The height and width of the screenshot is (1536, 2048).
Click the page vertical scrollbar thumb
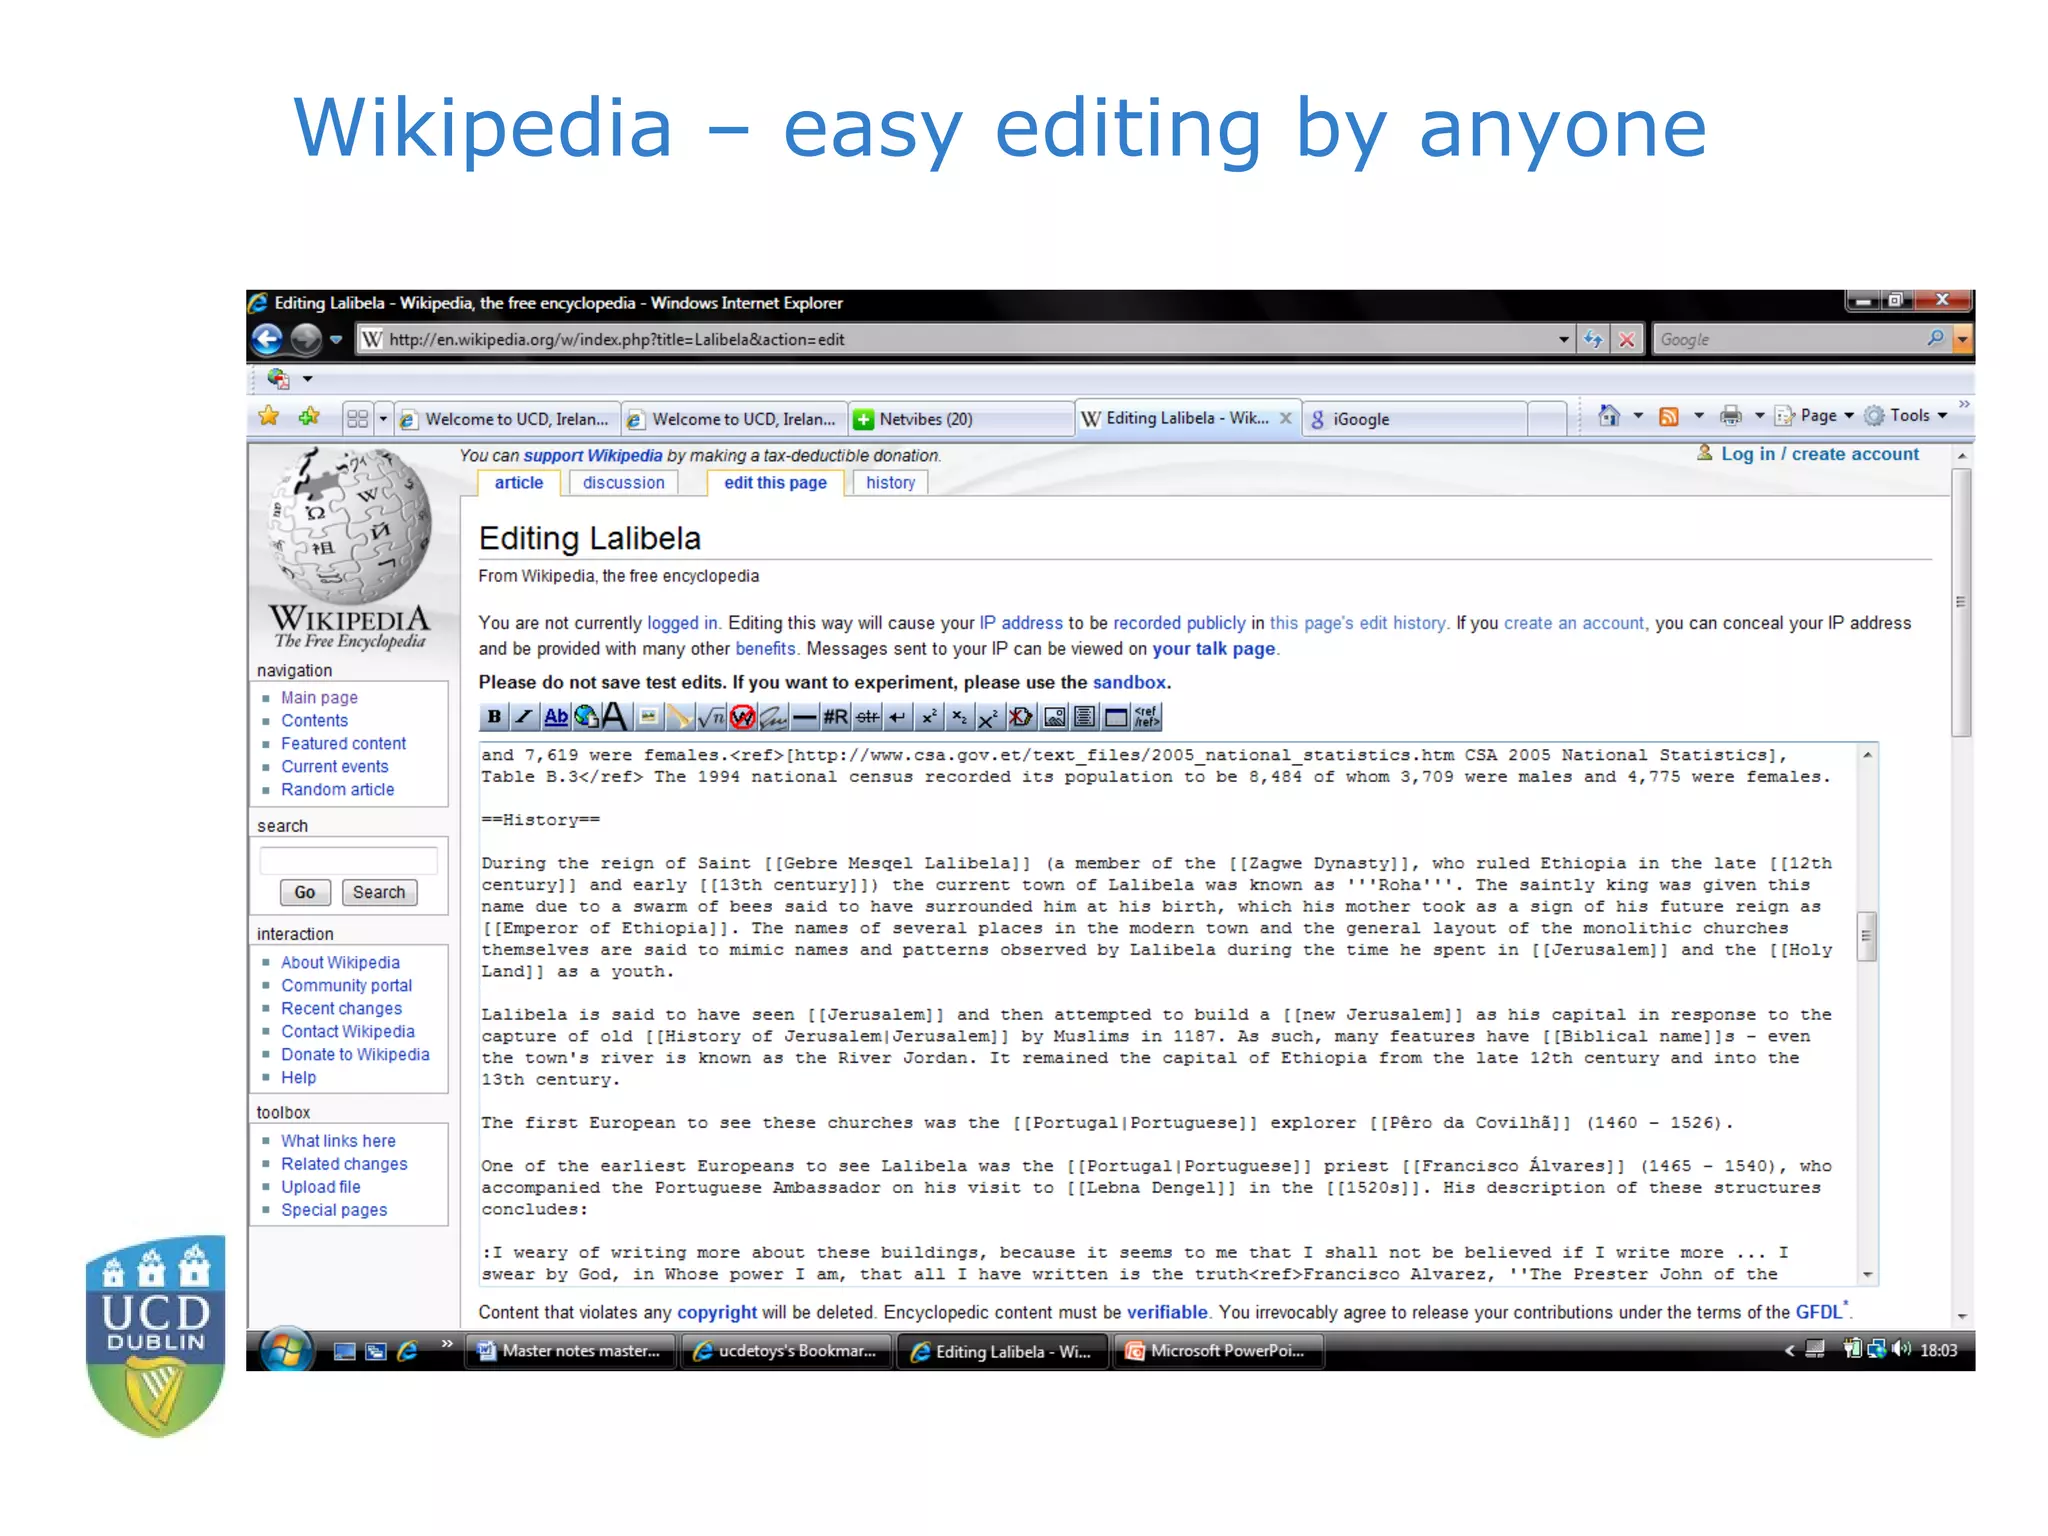coord(1961,602)
